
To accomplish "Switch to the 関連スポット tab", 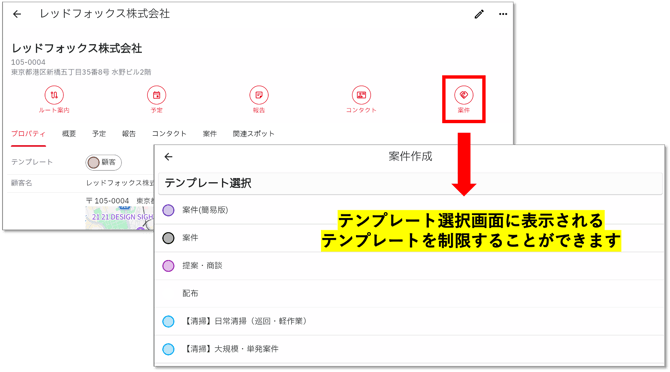I will [253, 134].
